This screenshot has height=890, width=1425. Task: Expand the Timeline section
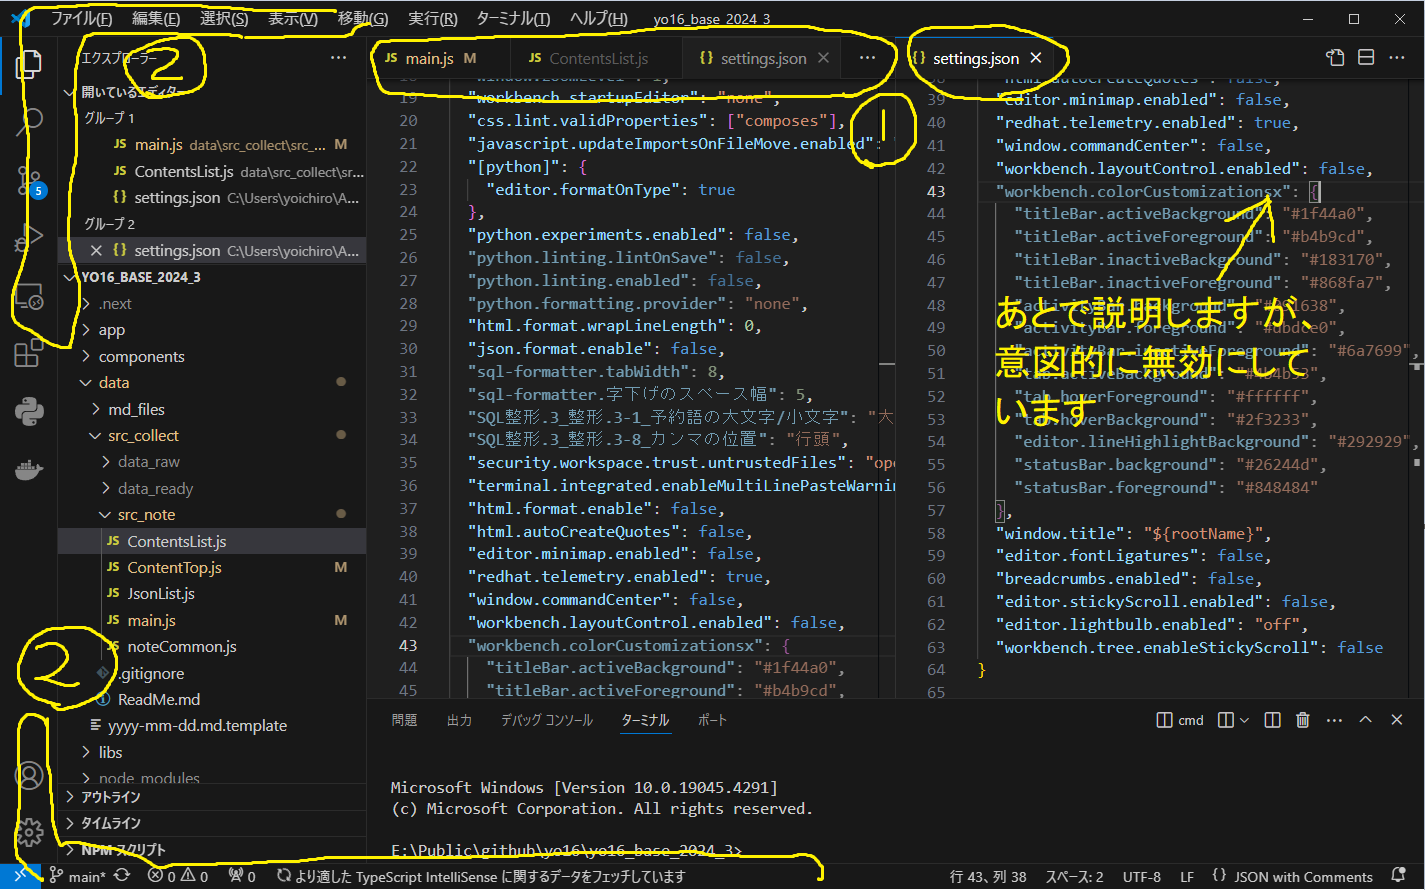pos(212,823)
